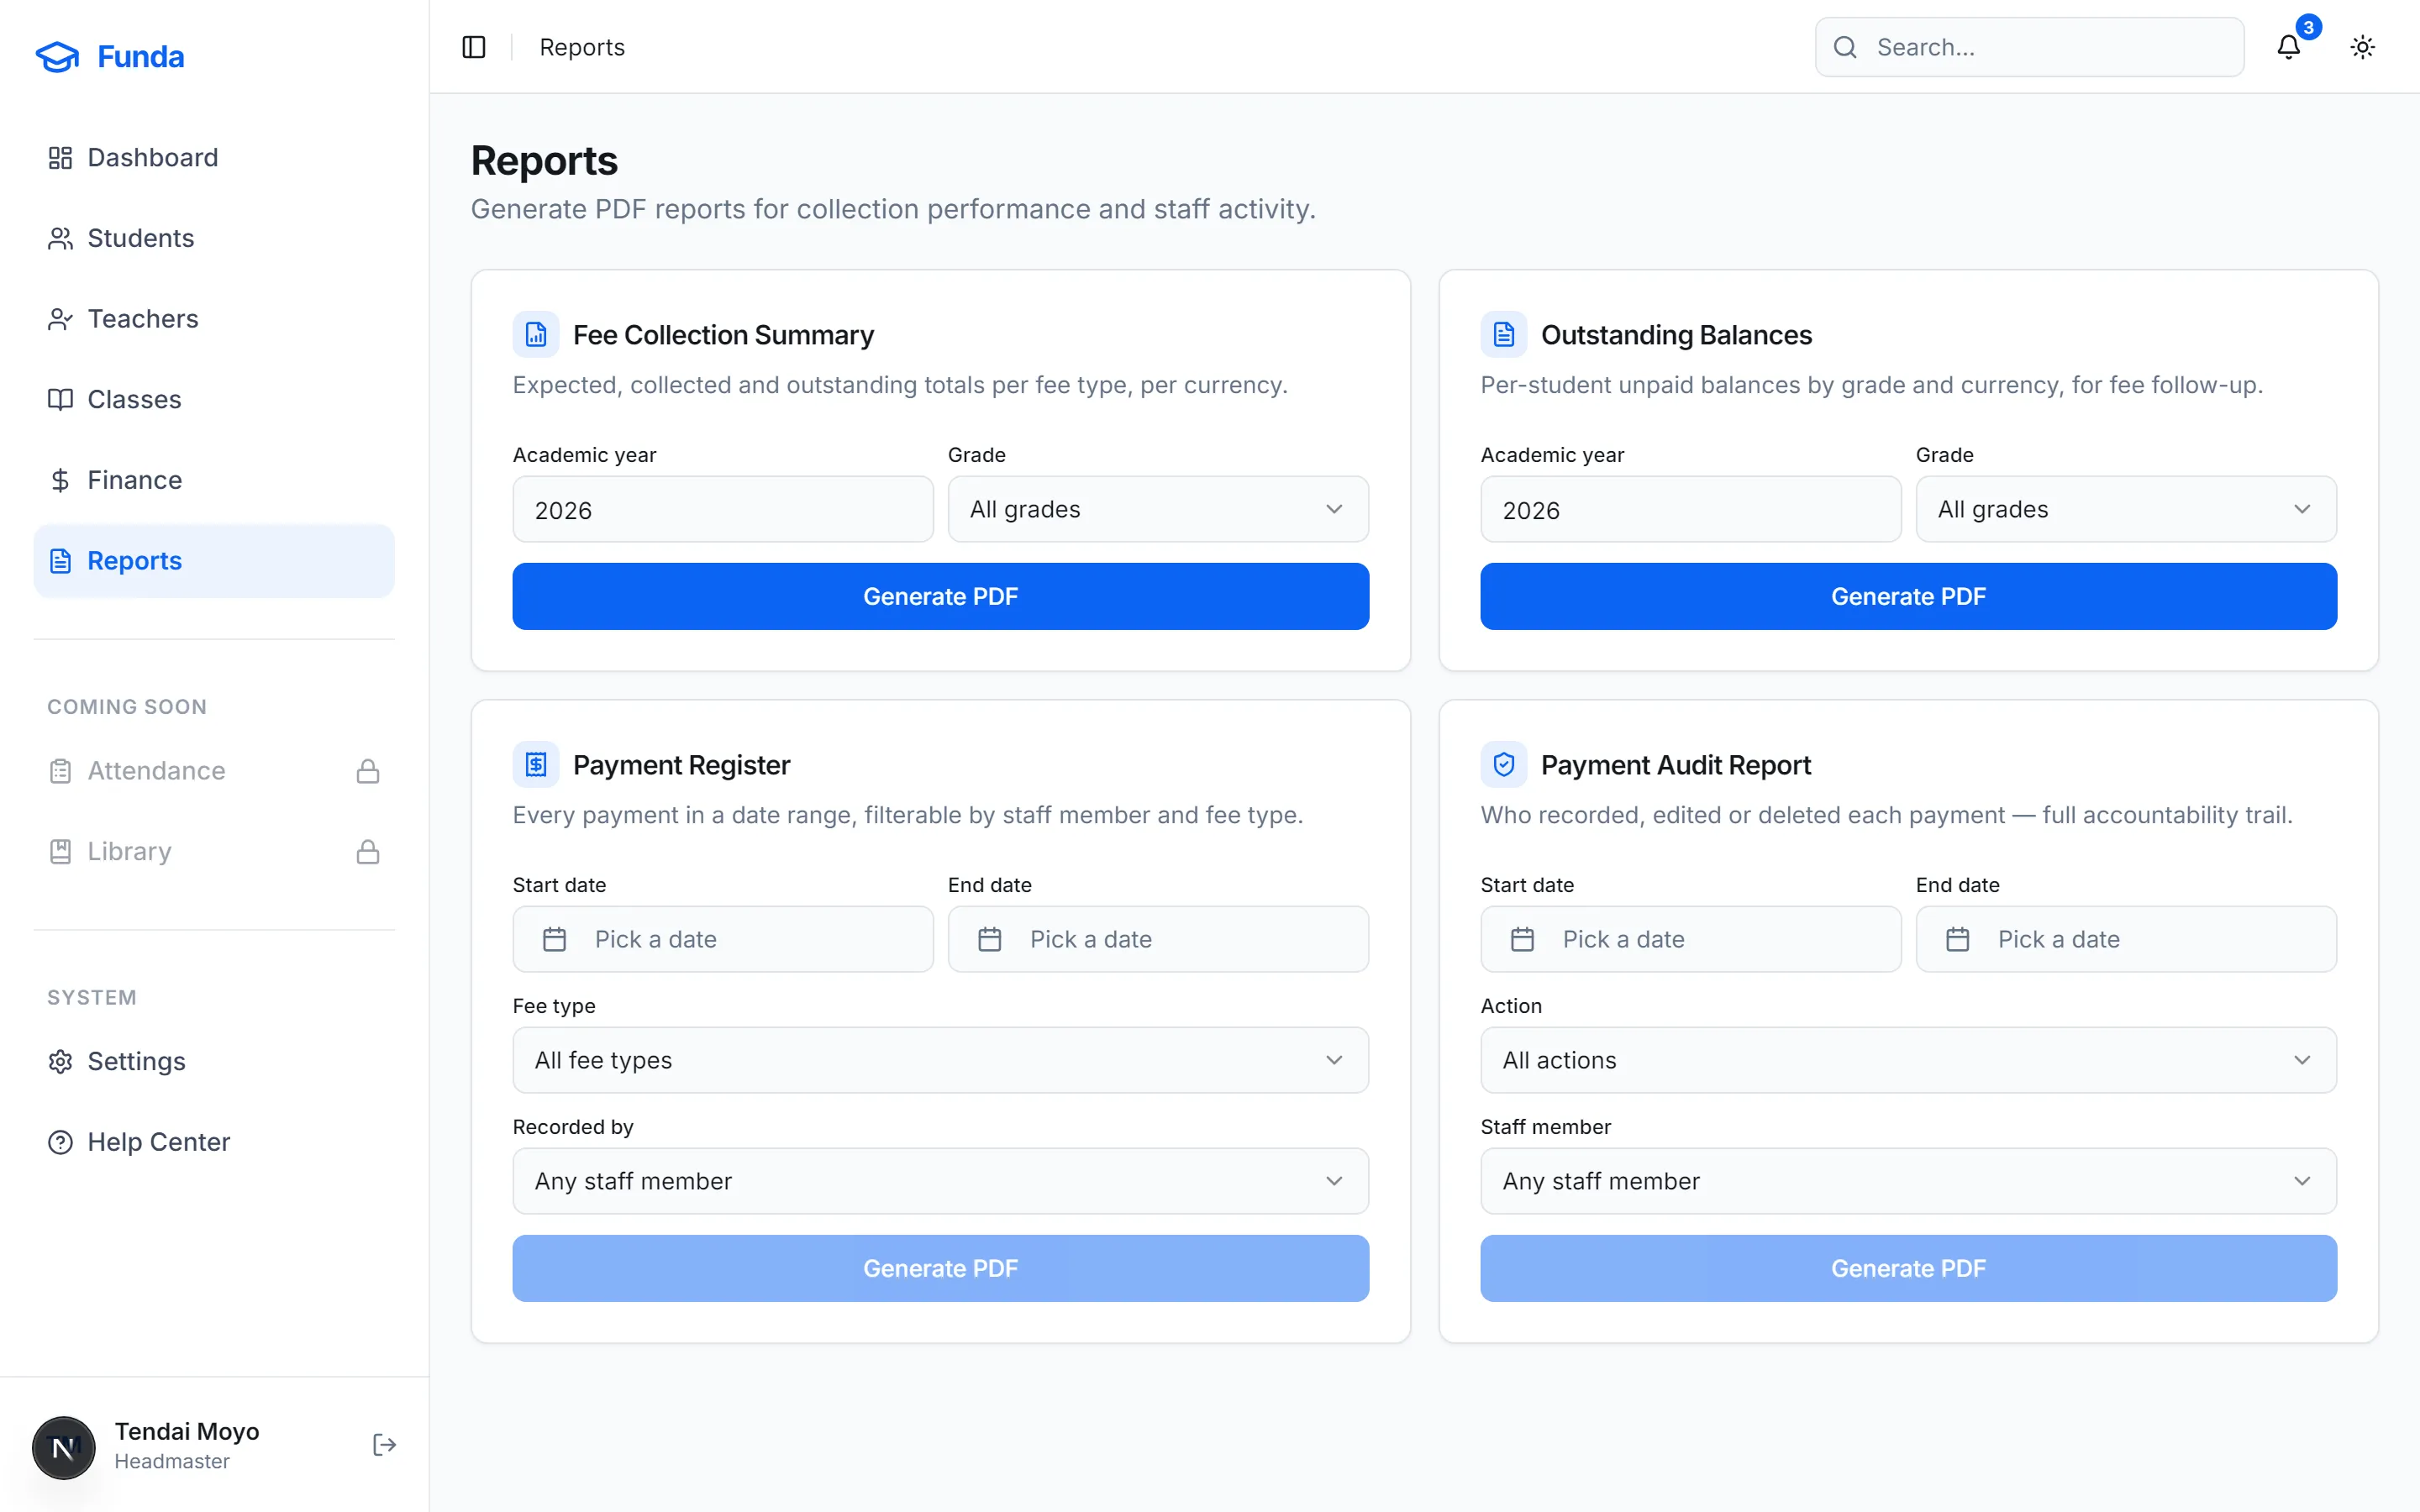Viewport: 2420px width, 1512px height.
Task: Open the Classes section
Action: (214, 400)
